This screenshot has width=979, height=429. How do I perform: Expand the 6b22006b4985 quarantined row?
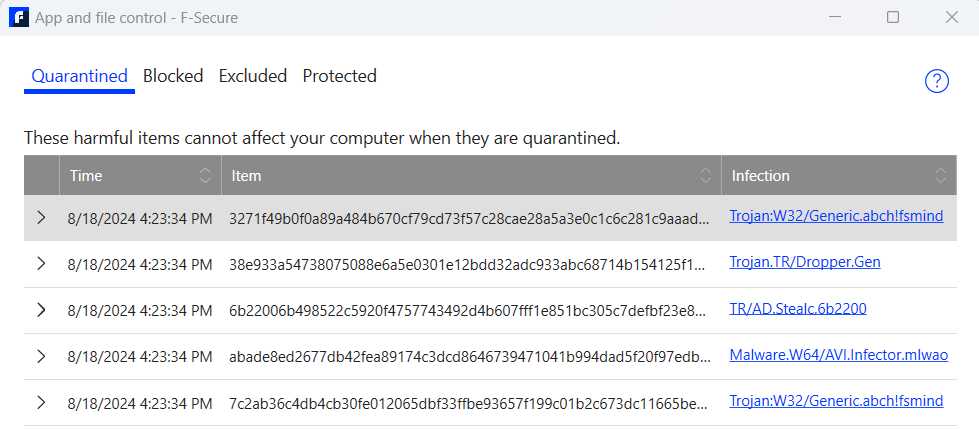click(41, 310)
